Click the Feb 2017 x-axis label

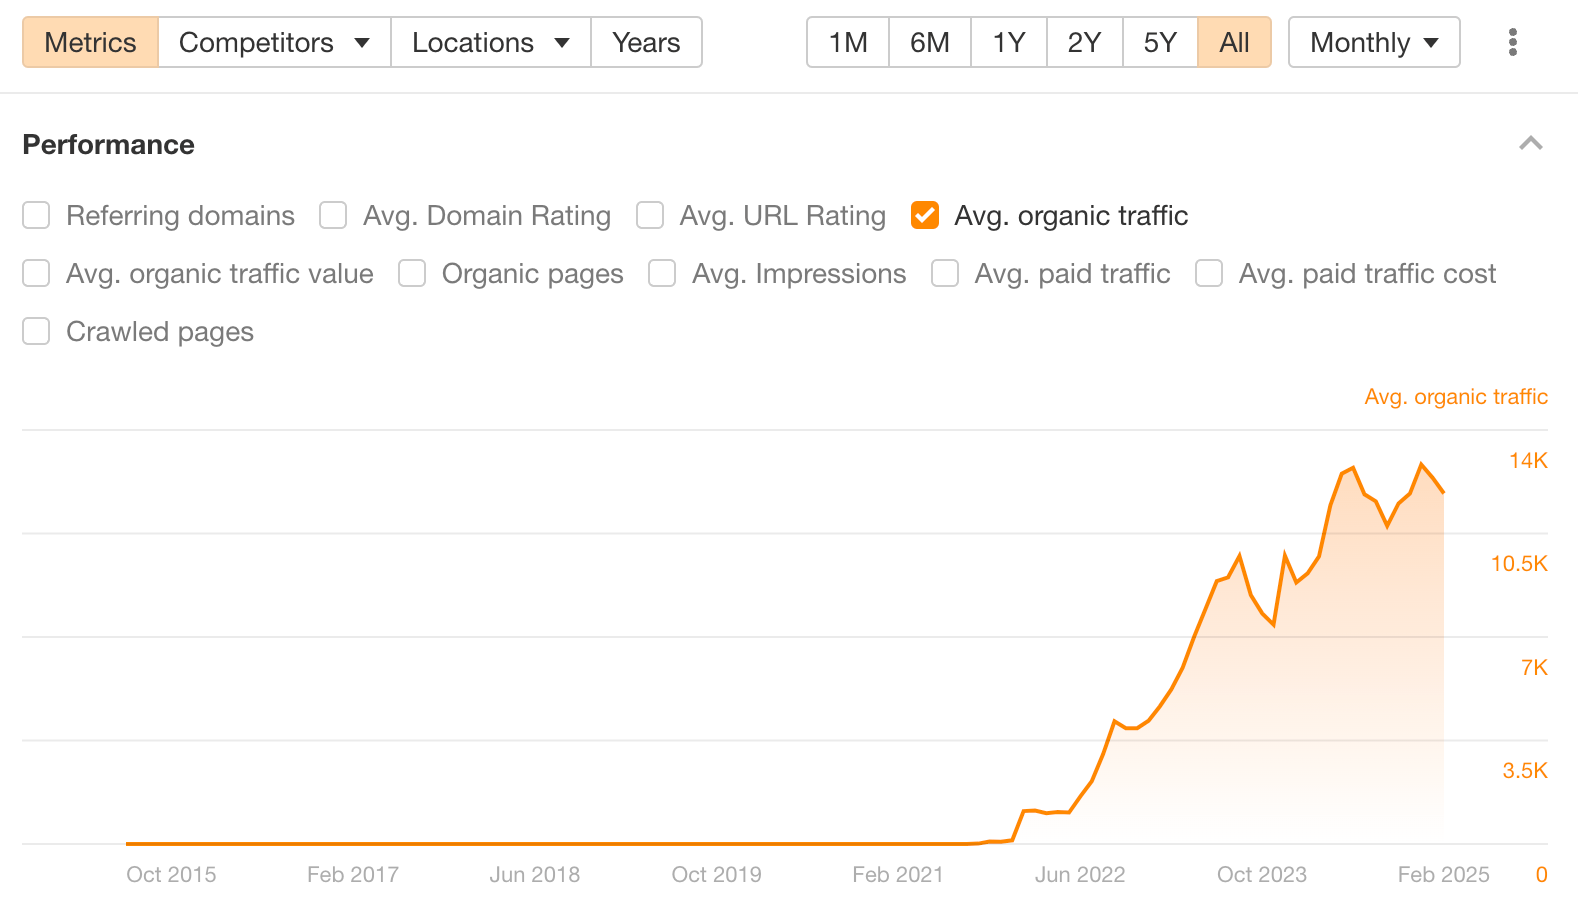pyautogui.click(x=353, y=875)
